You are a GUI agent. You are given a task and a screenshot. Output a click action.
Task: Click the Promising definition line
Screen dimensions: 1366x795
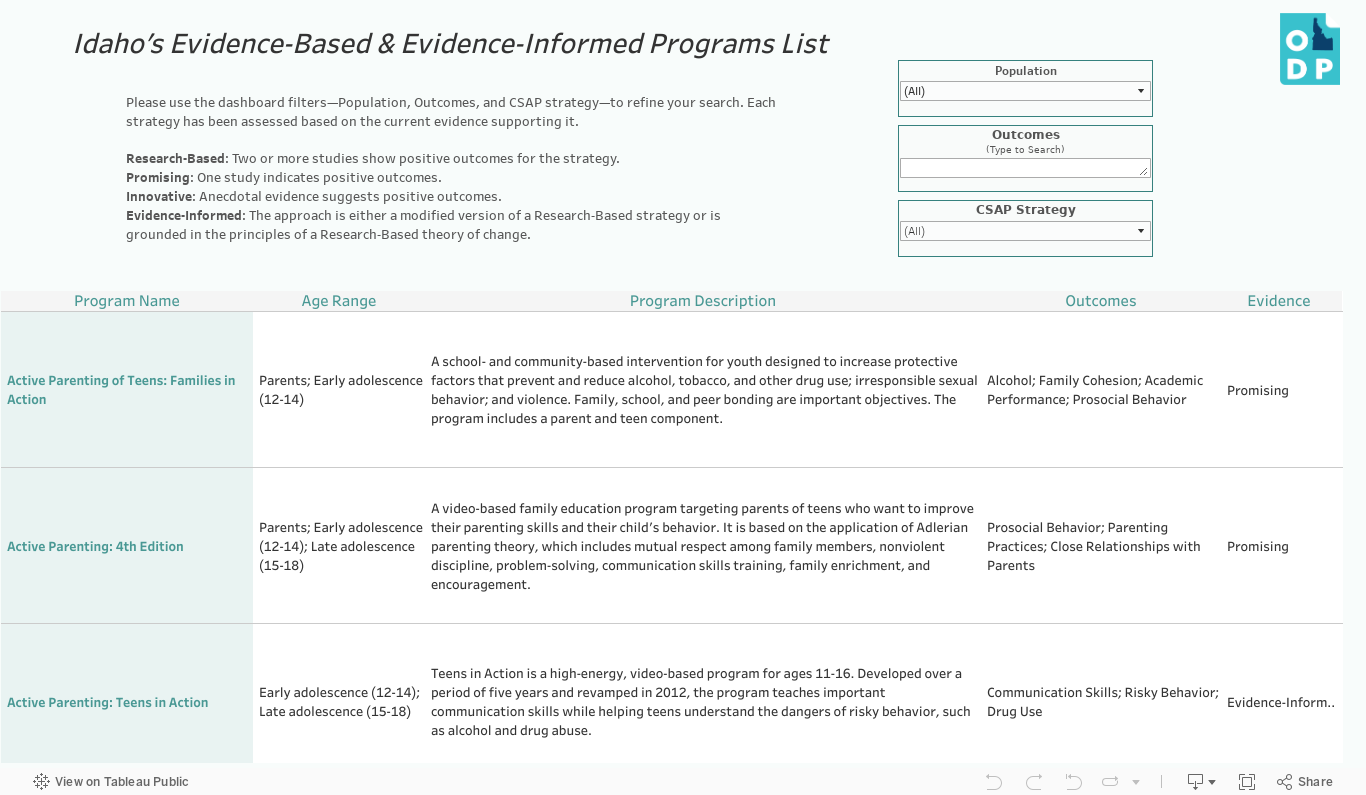click(283, 178)
